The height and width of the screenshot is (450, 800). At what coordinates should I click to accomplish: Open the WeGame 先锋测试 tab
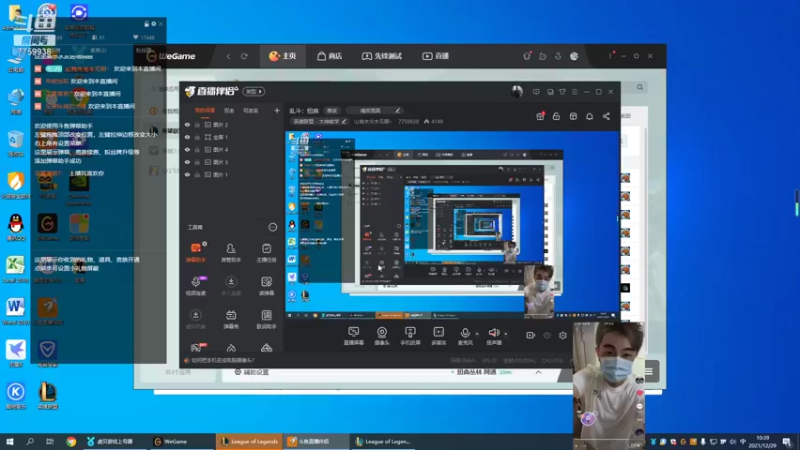point(382,56)
